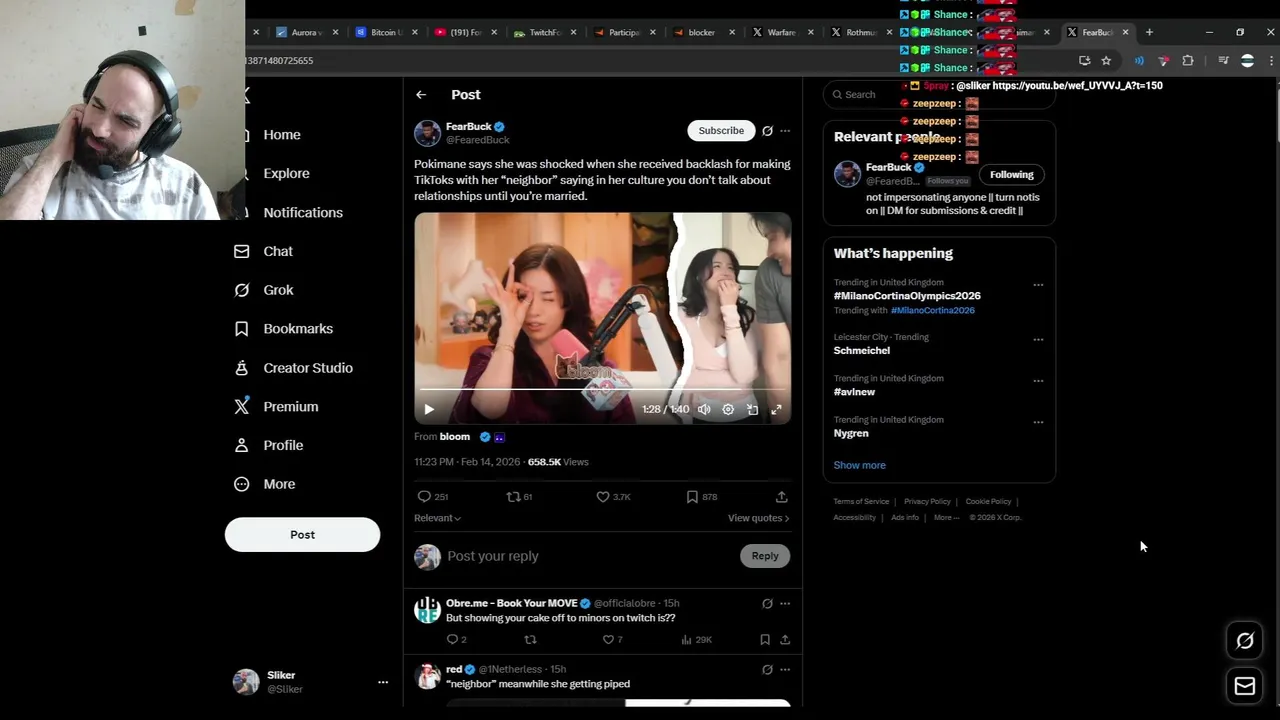Toggle picture-in-picture on the video
This screenshot has width=1280, height=720.
coord(752,409)
